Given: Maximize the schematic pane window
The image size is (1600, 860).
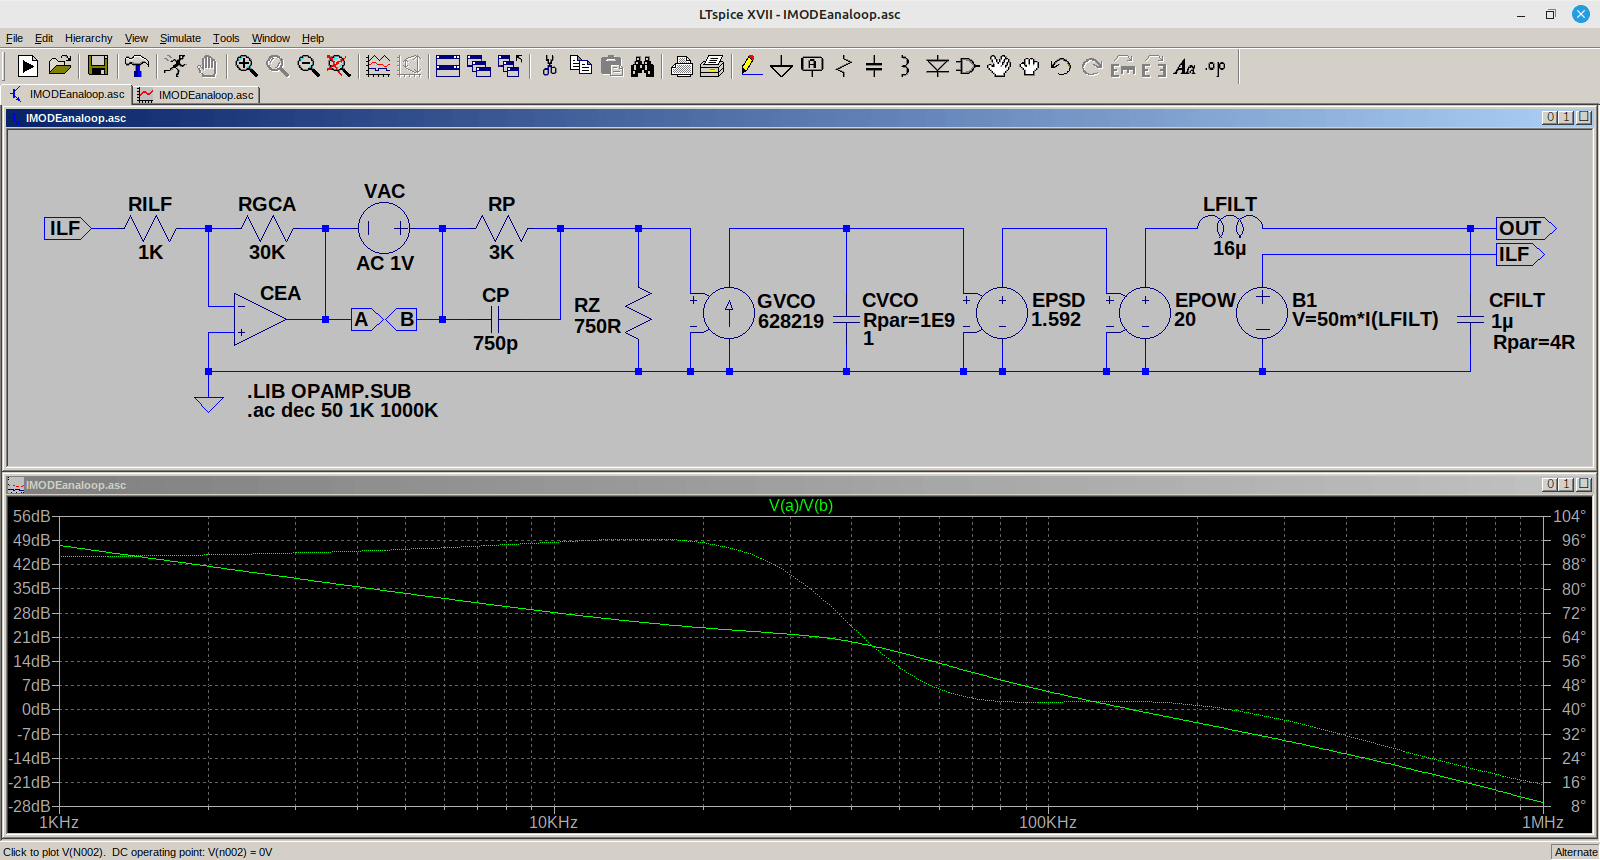Looking at the screenshot, I should click(x=1567, y=117).
